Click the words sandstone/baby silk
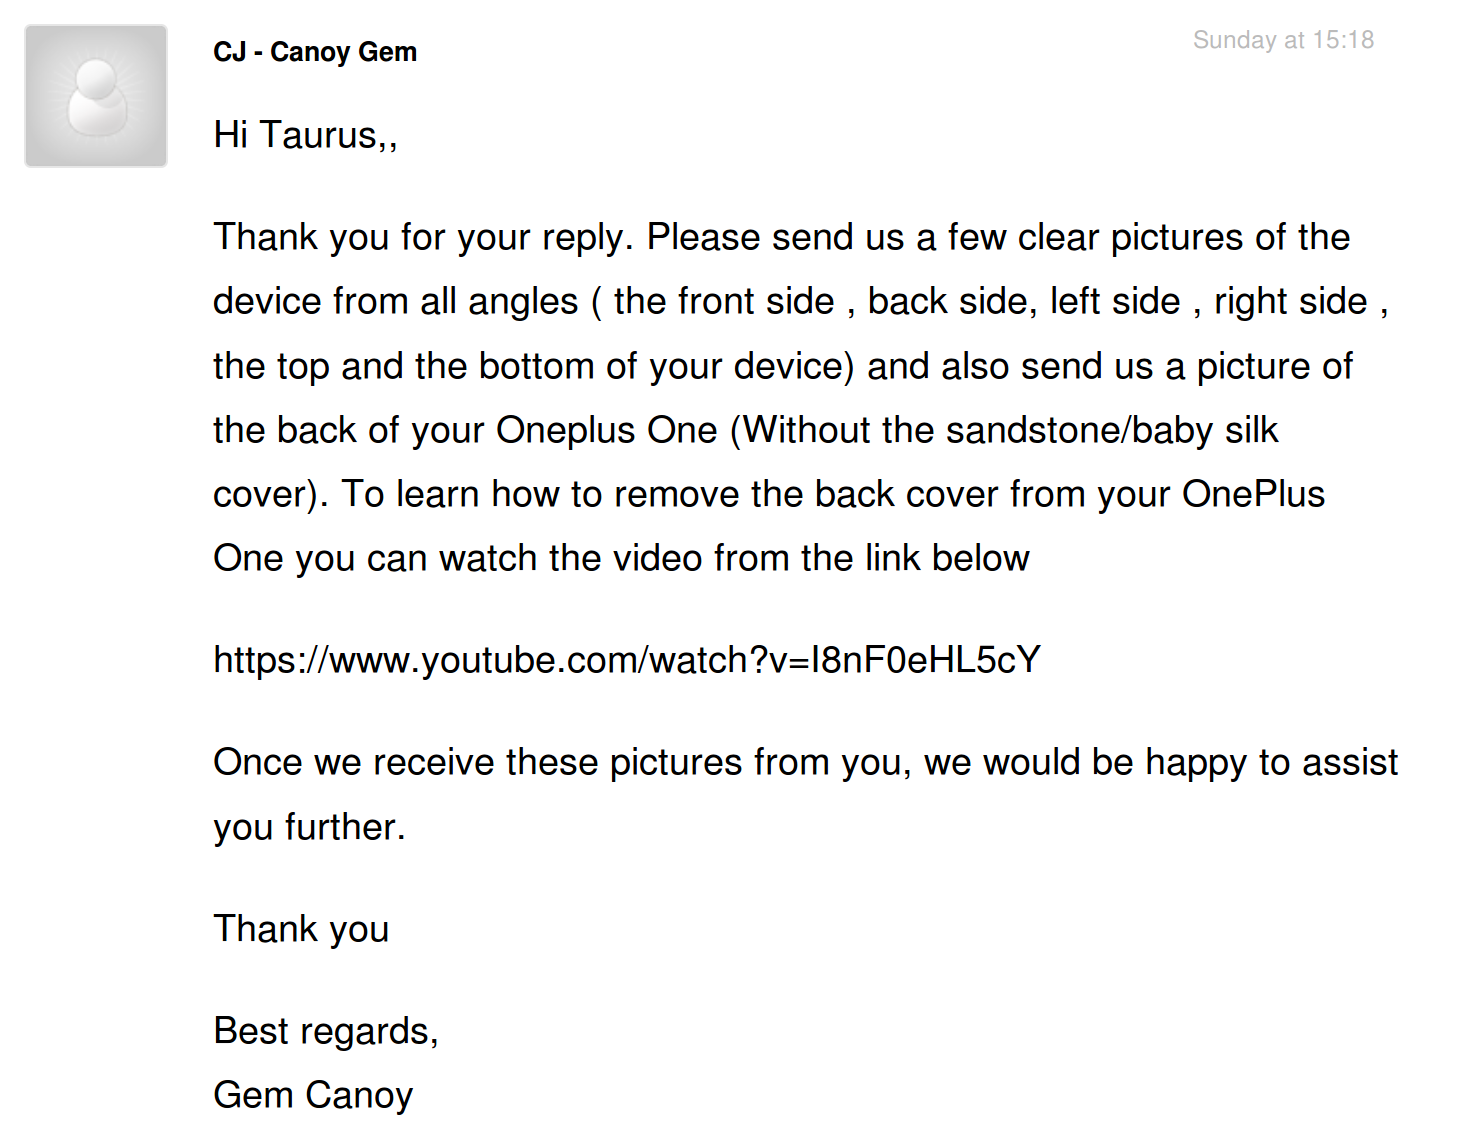 (x=1112, y=430)
